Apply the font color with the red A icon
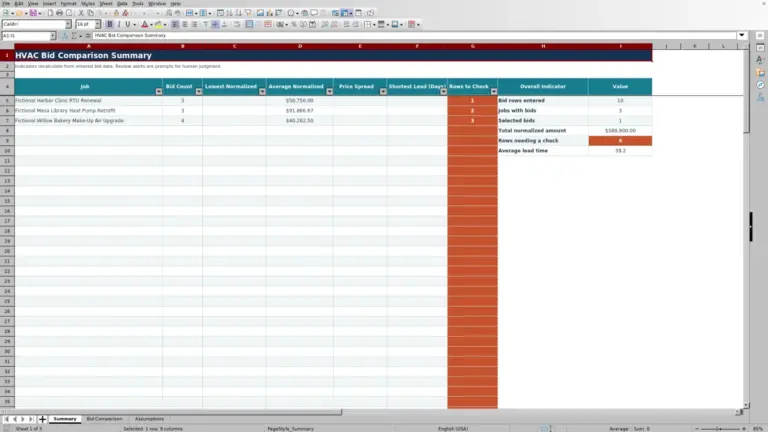Image resolution: width=768 pixels, height=432 pixels. [144, 24]
